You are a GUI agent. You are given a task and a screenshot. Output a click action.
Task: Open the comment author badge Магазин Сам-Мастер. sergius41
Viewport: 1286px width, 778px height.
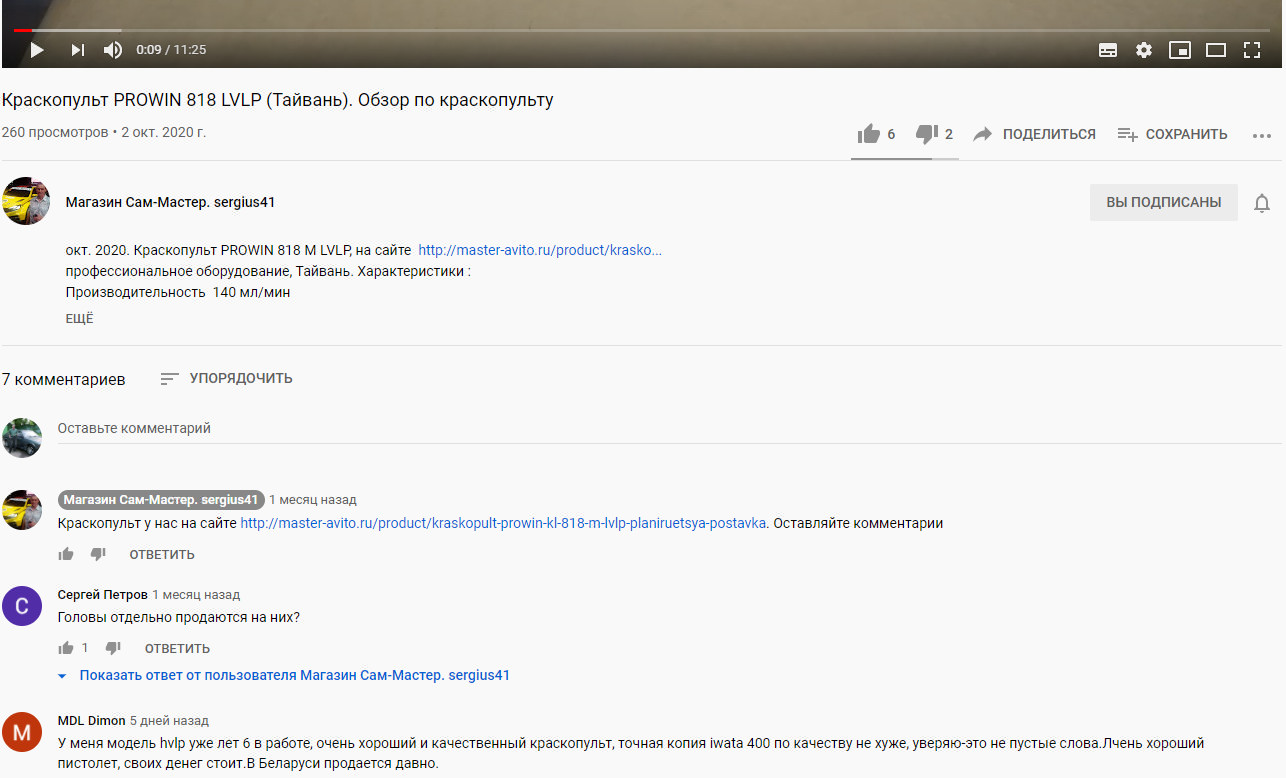coord(161,499)
